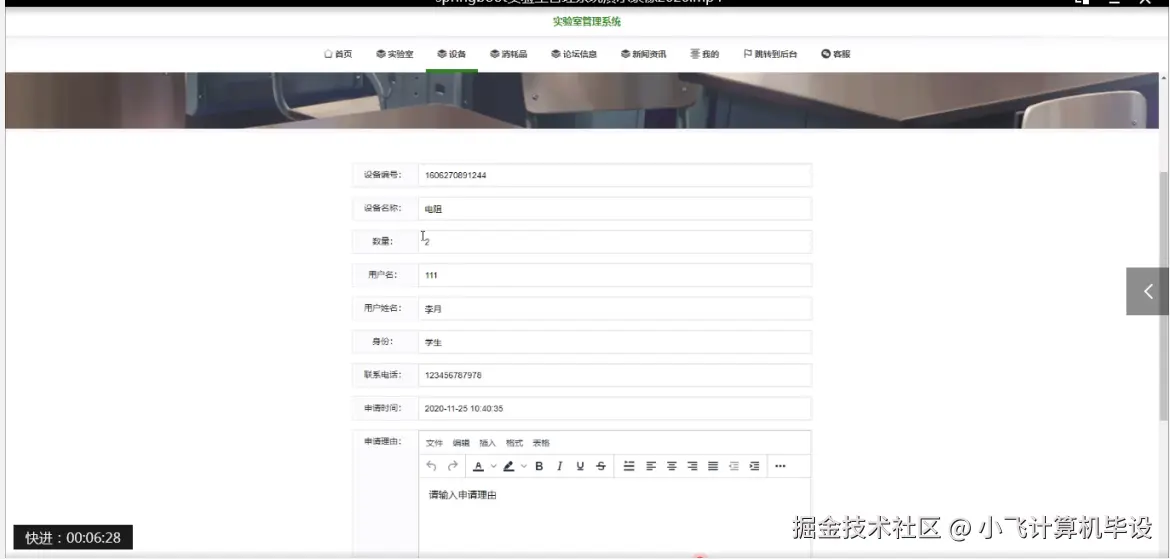Justify the text

coord(713,466)
